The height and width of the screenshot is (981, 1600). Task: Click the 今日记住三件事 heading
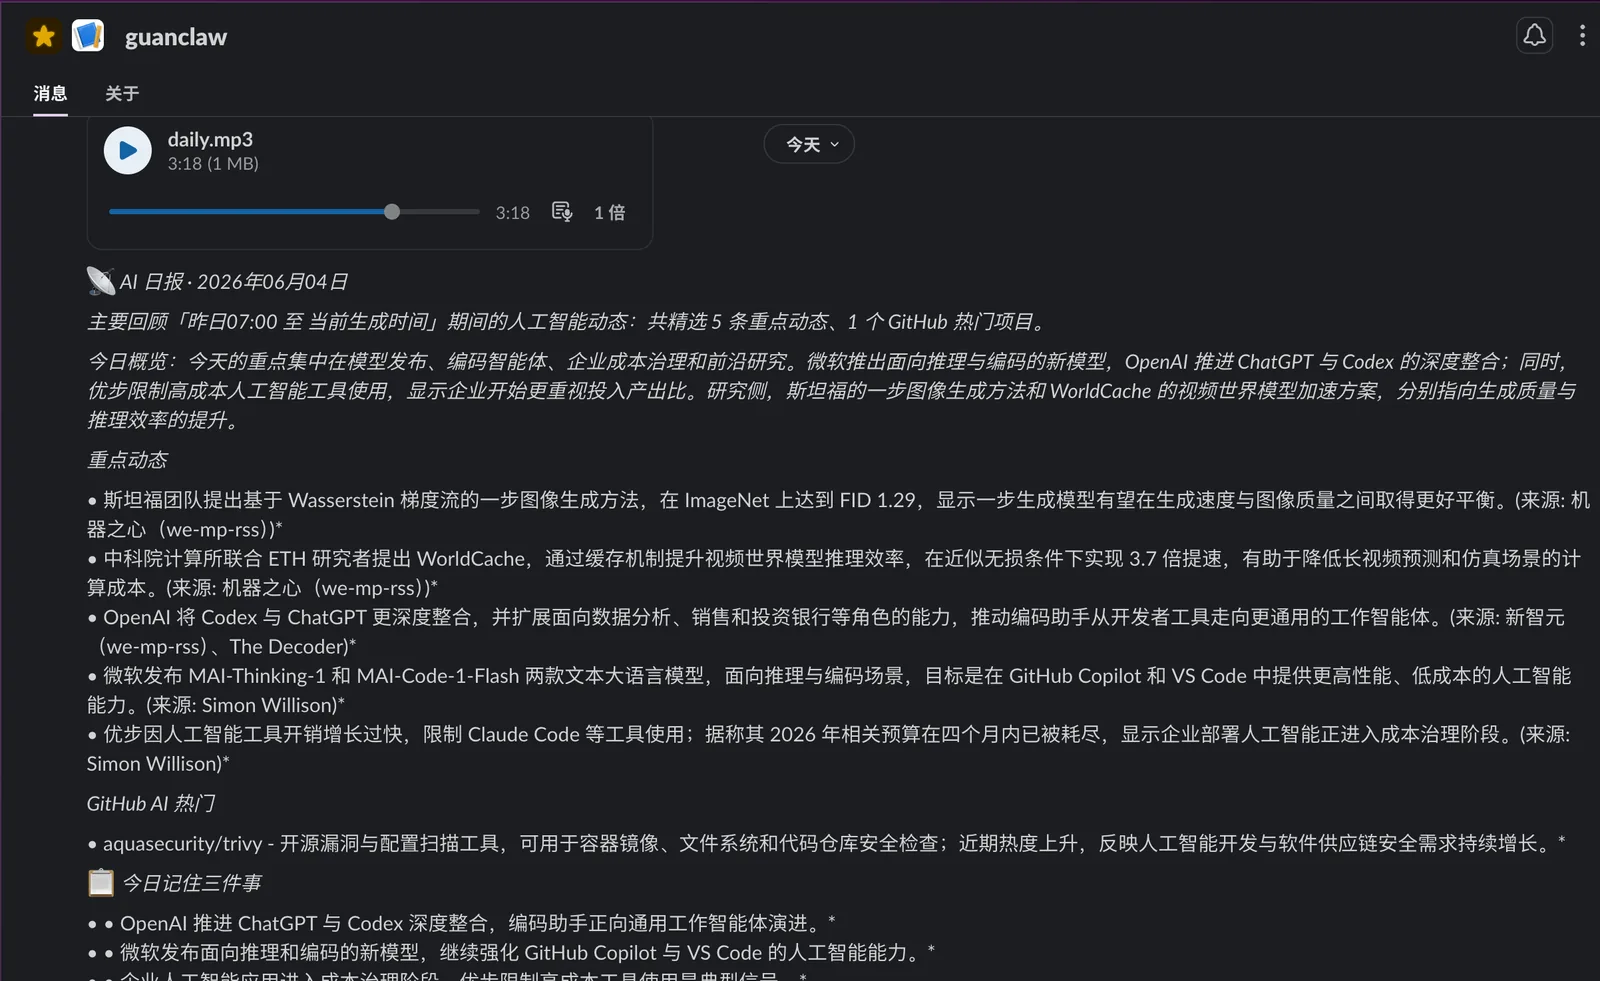[x=192, y=883]
